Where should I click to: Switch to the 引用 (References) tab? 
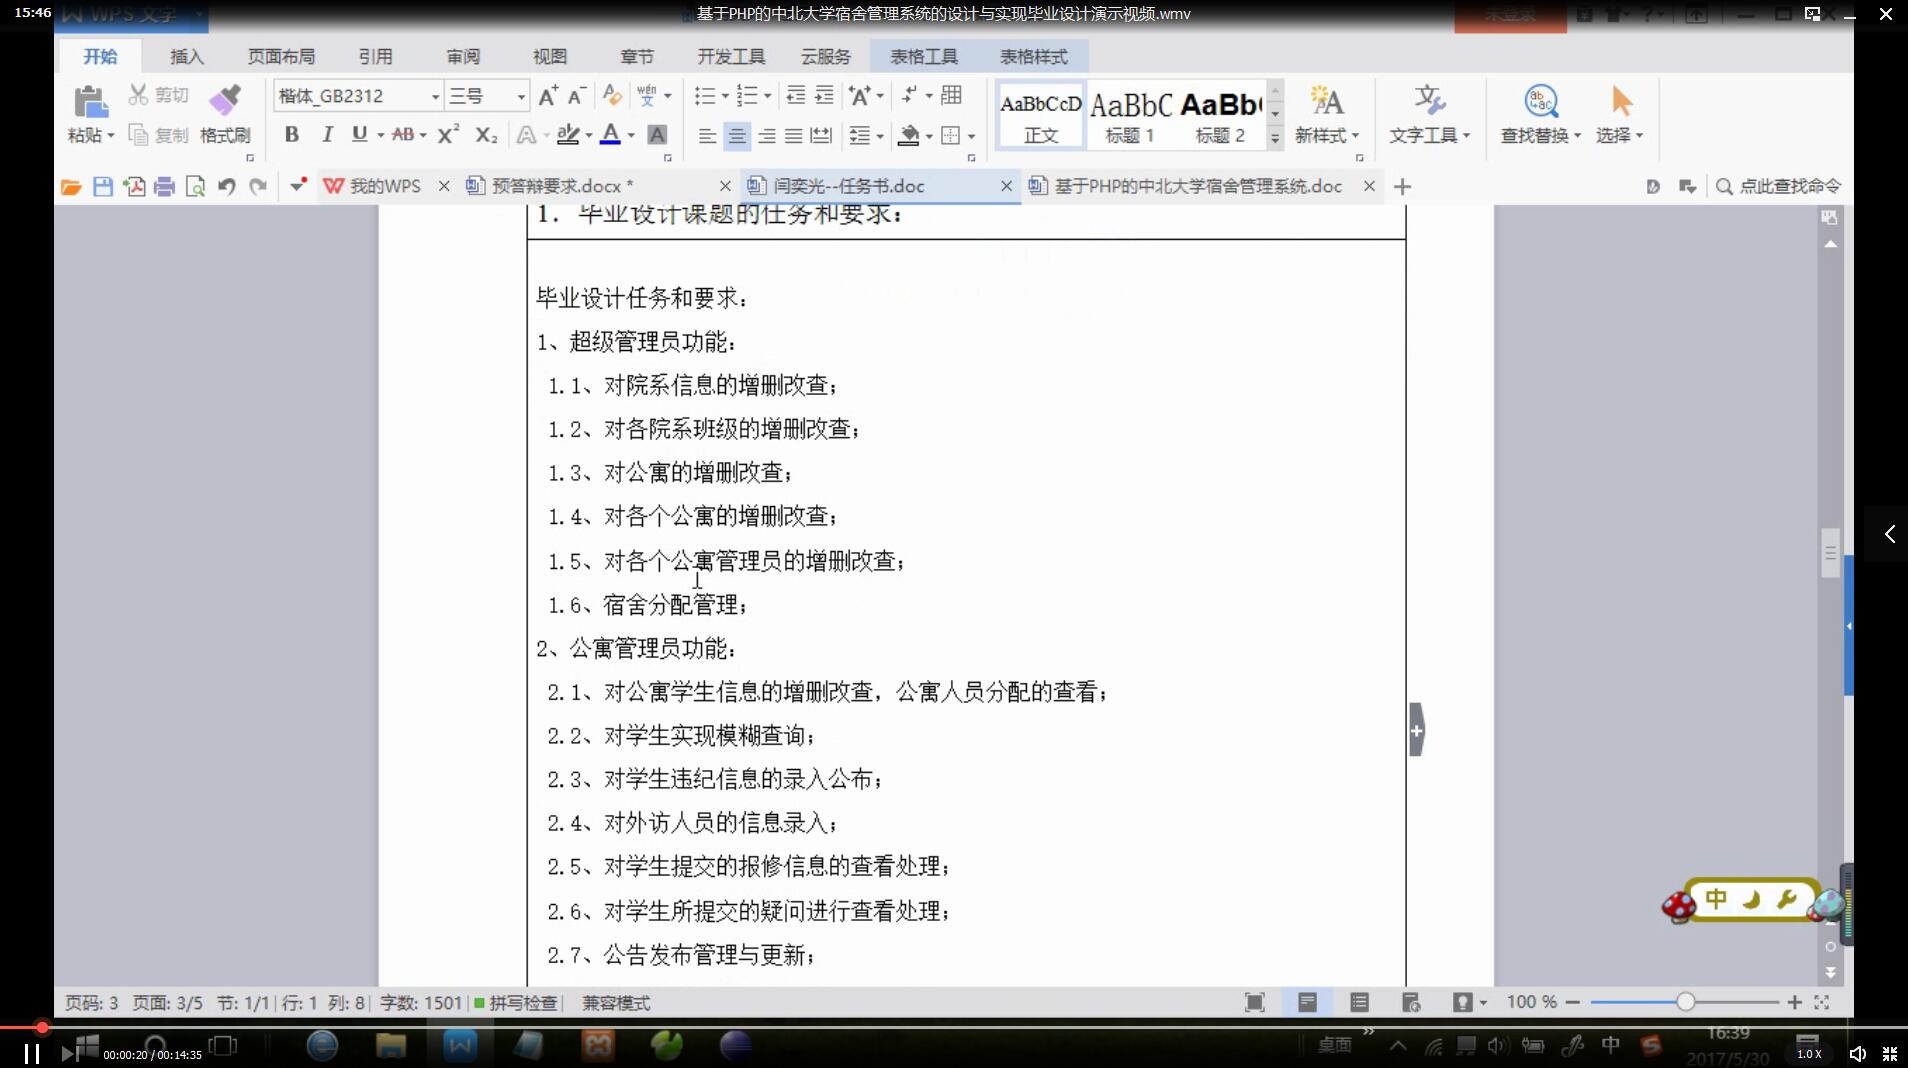coord(376,56)
